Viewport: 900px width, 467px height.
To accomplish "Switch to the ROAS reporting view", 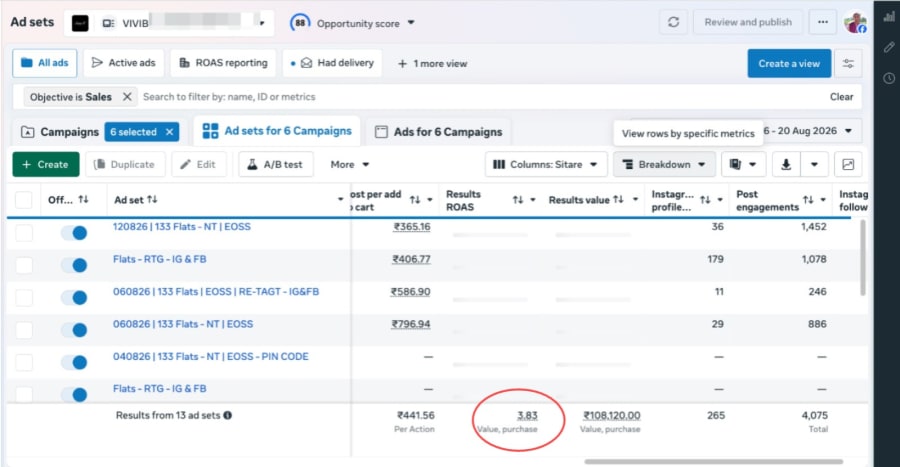I will point(223,63).
